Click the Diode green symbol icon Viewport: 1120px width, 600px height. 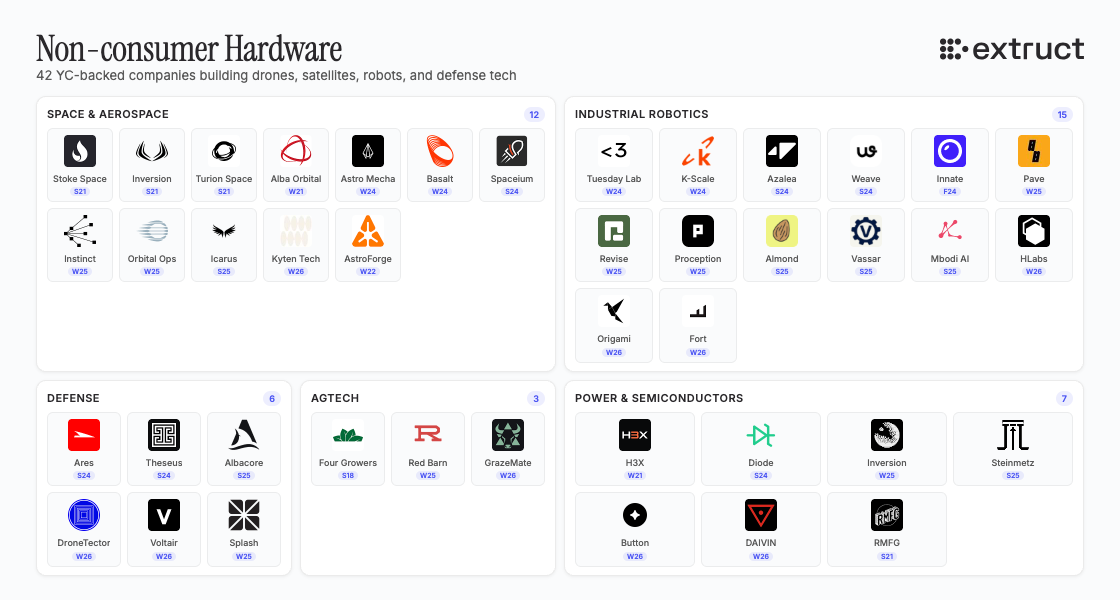pyautogui.click(x=761, y=435)
